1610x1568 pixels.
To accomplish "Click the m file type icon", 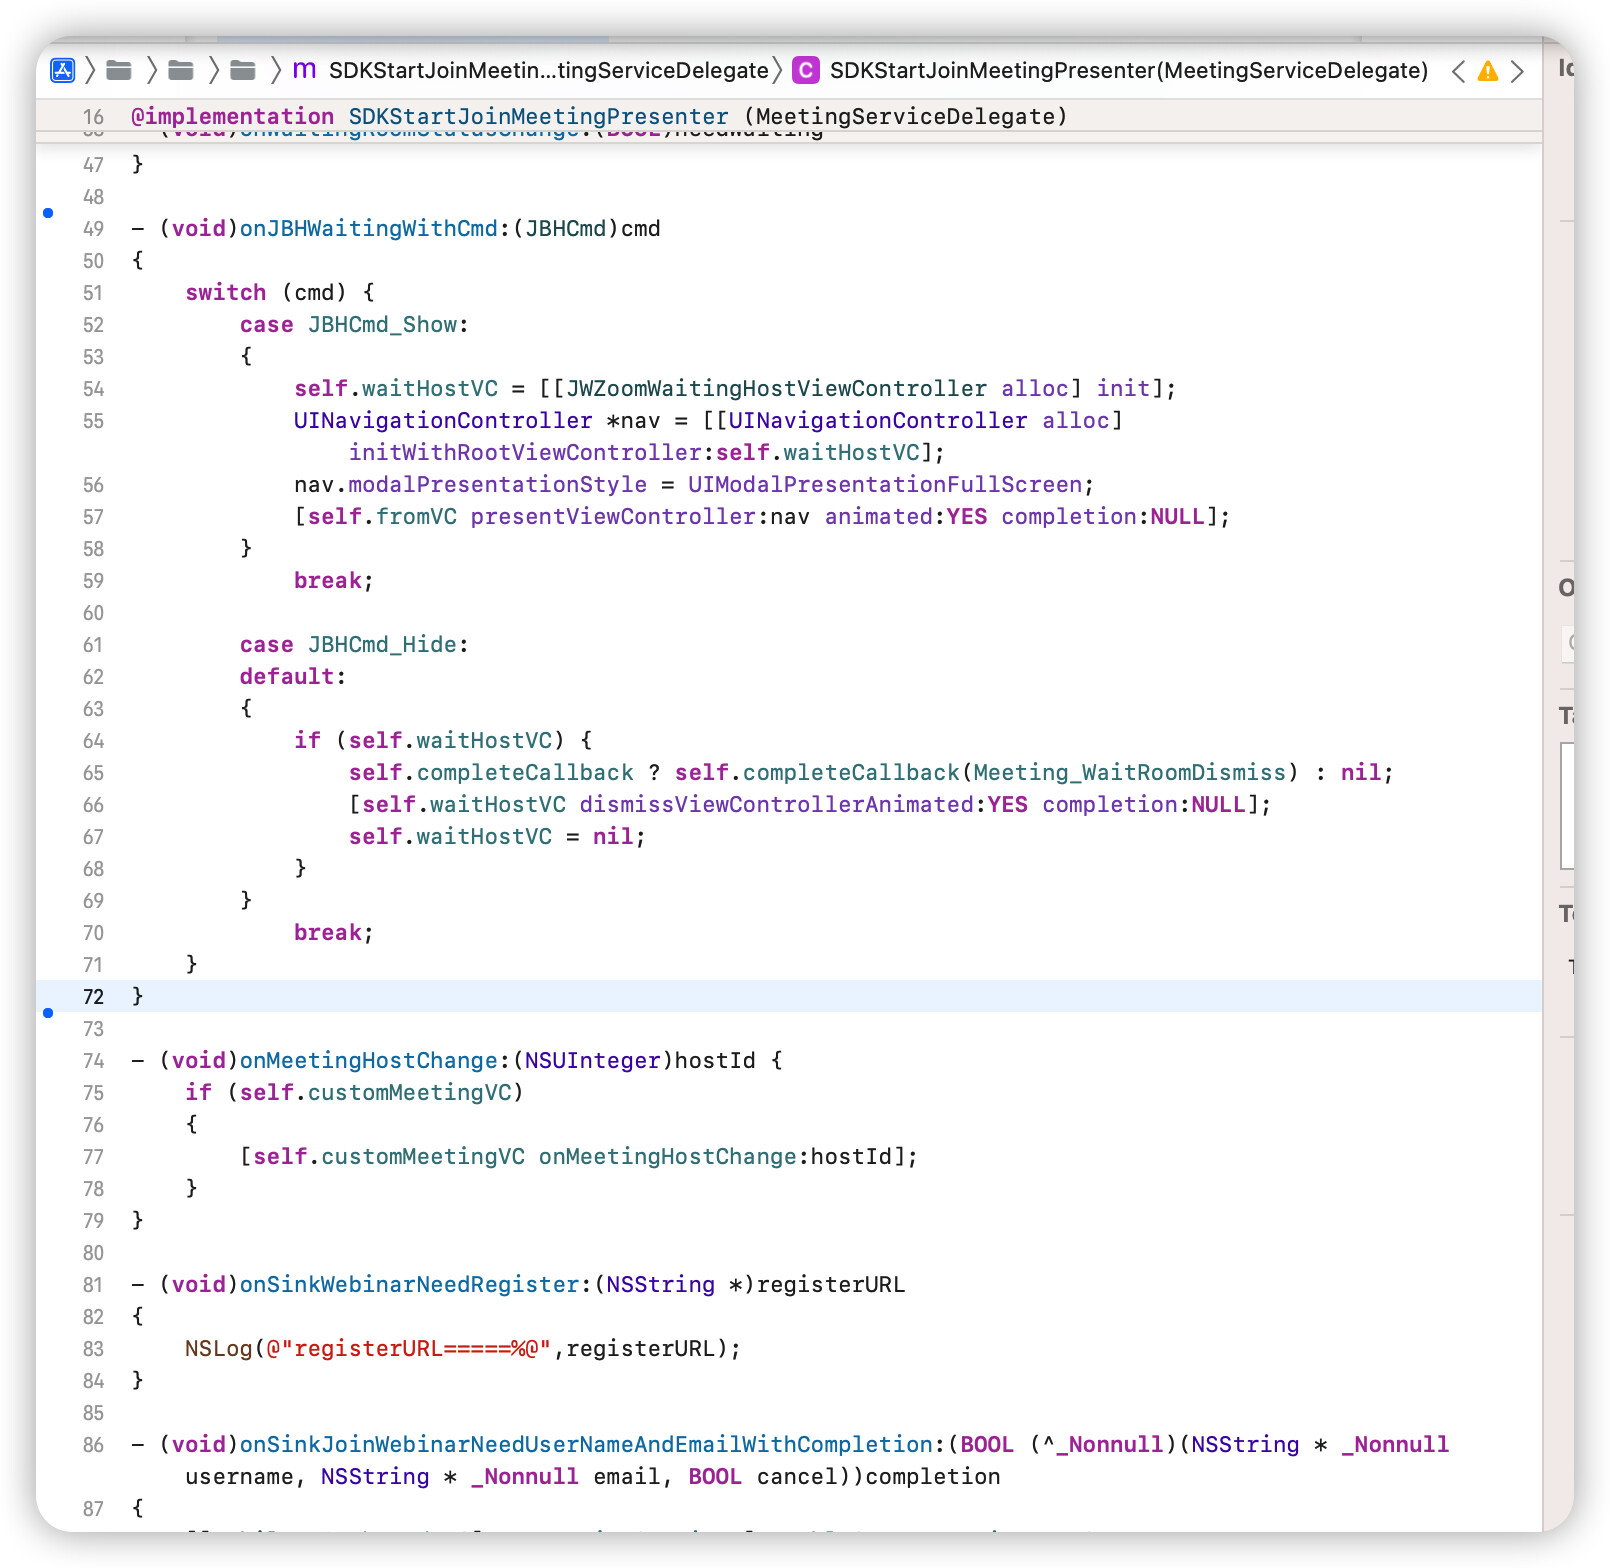I will (304, 70).
